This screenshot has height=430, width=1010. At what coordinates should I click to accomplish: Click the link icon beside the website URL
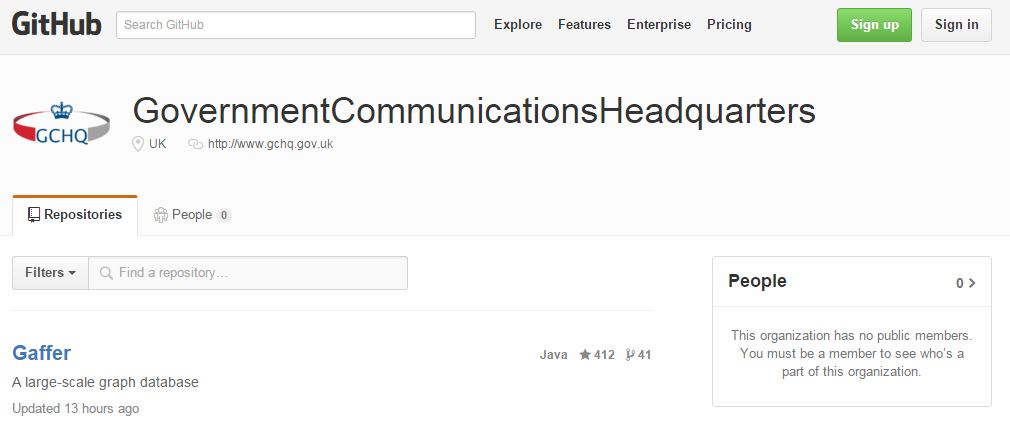point(195,144)
